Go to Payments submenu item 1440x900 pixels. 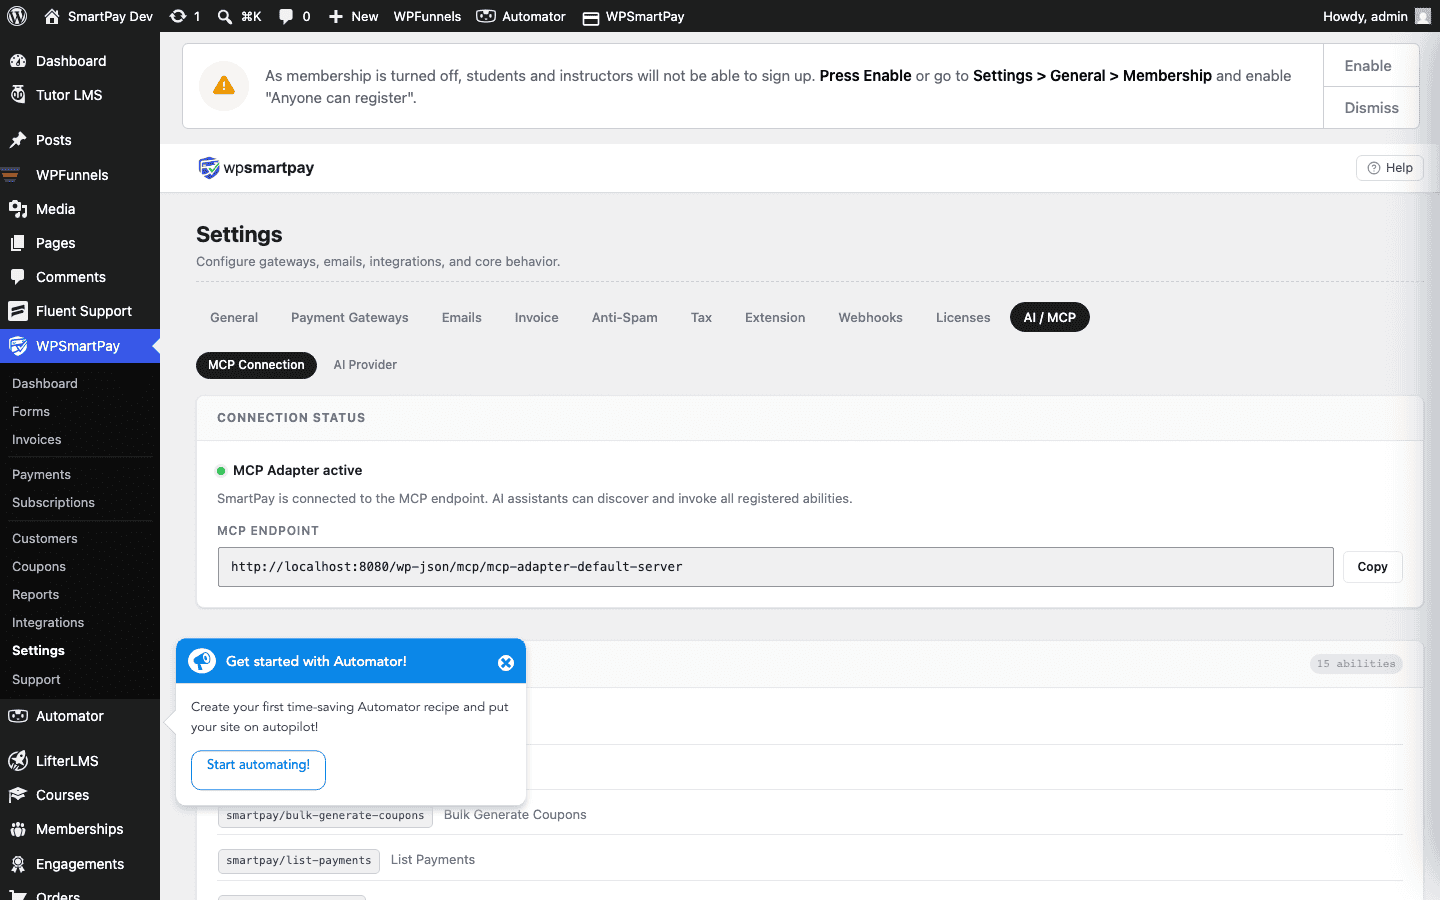pos(41,475)
